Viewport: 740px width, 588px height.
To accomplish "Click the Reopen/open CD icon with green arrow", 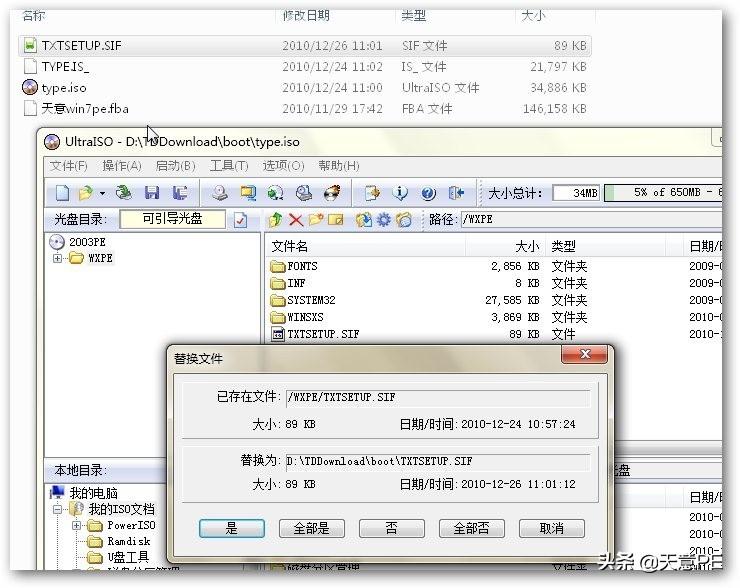I will tap(124, 193).
